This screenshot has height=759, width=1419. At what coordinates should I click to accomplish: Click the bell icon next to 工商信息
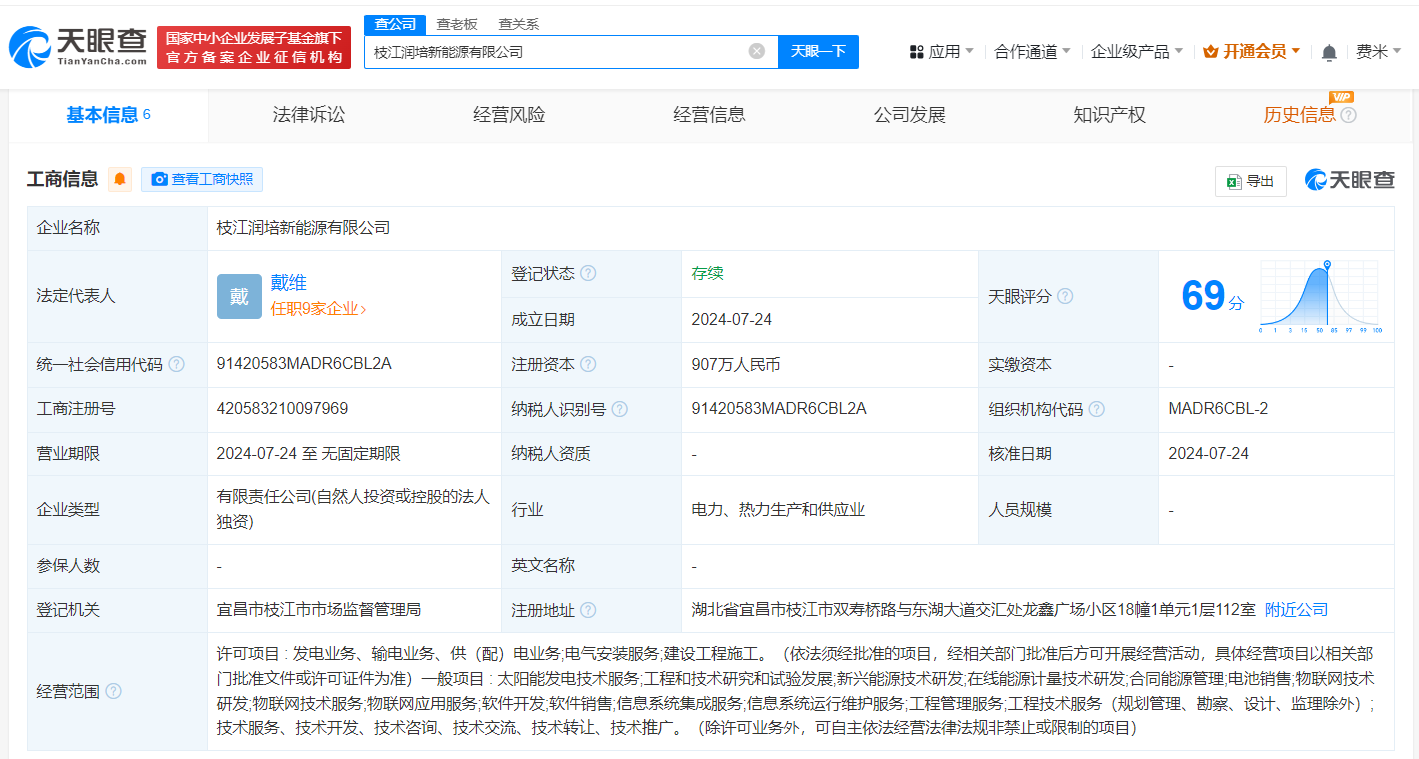pos(120,179)
